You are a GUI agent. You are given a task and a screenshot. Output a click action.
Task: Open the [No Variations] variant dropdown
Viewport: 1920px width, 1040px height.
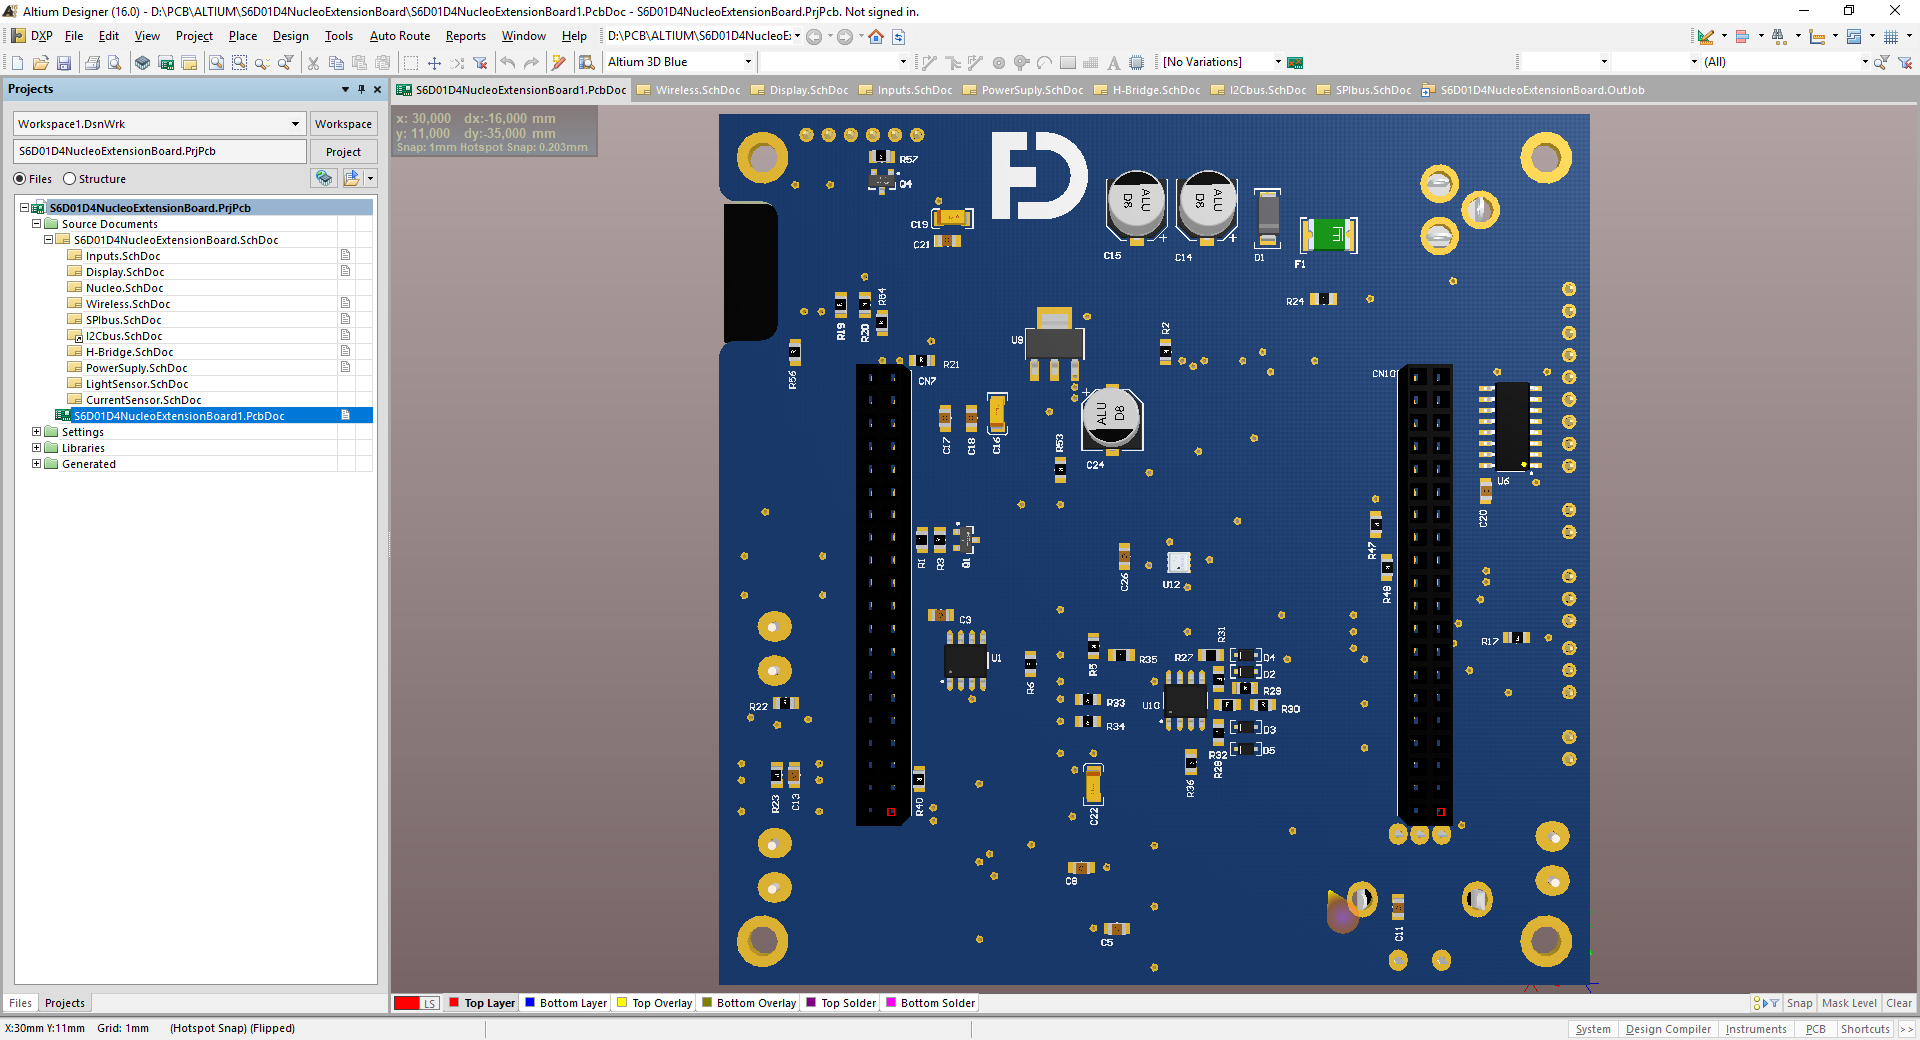1278,61
